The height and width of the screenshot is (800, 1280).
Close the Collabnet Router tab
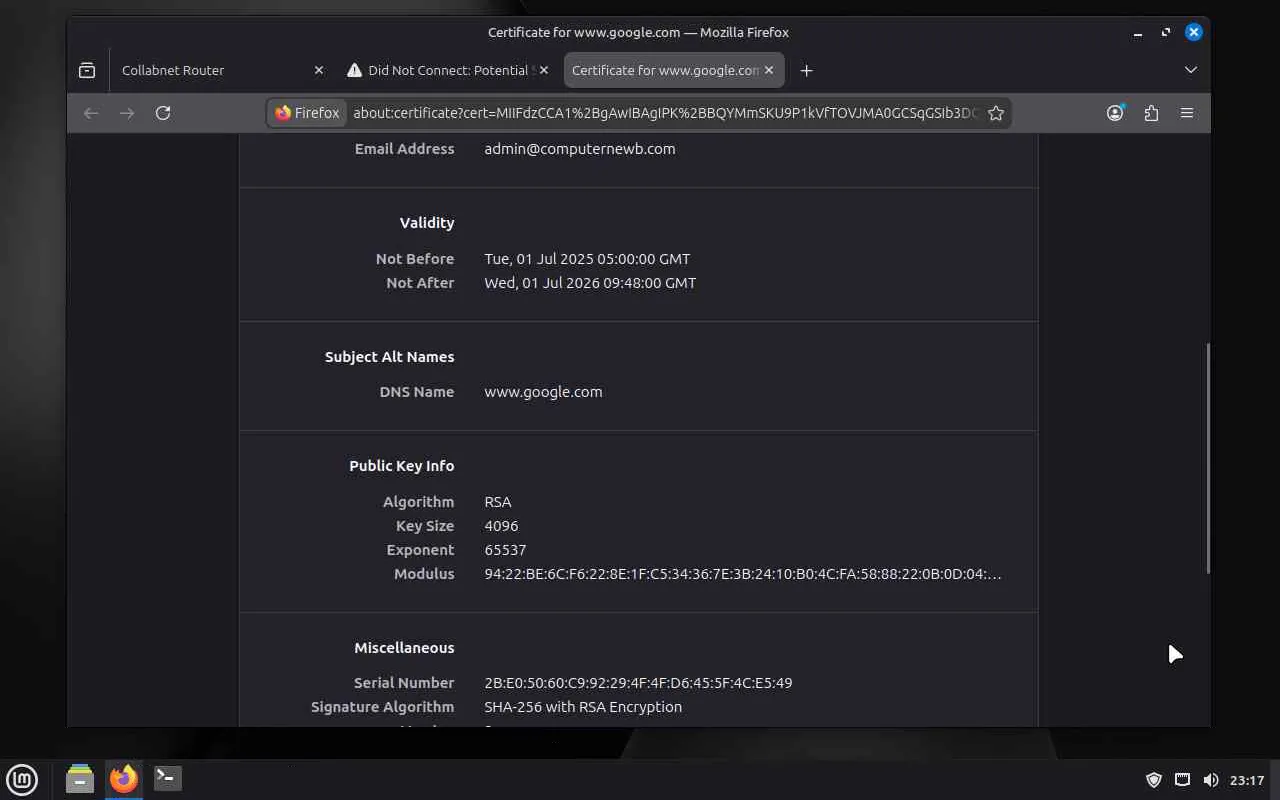[x=319, y=70]
